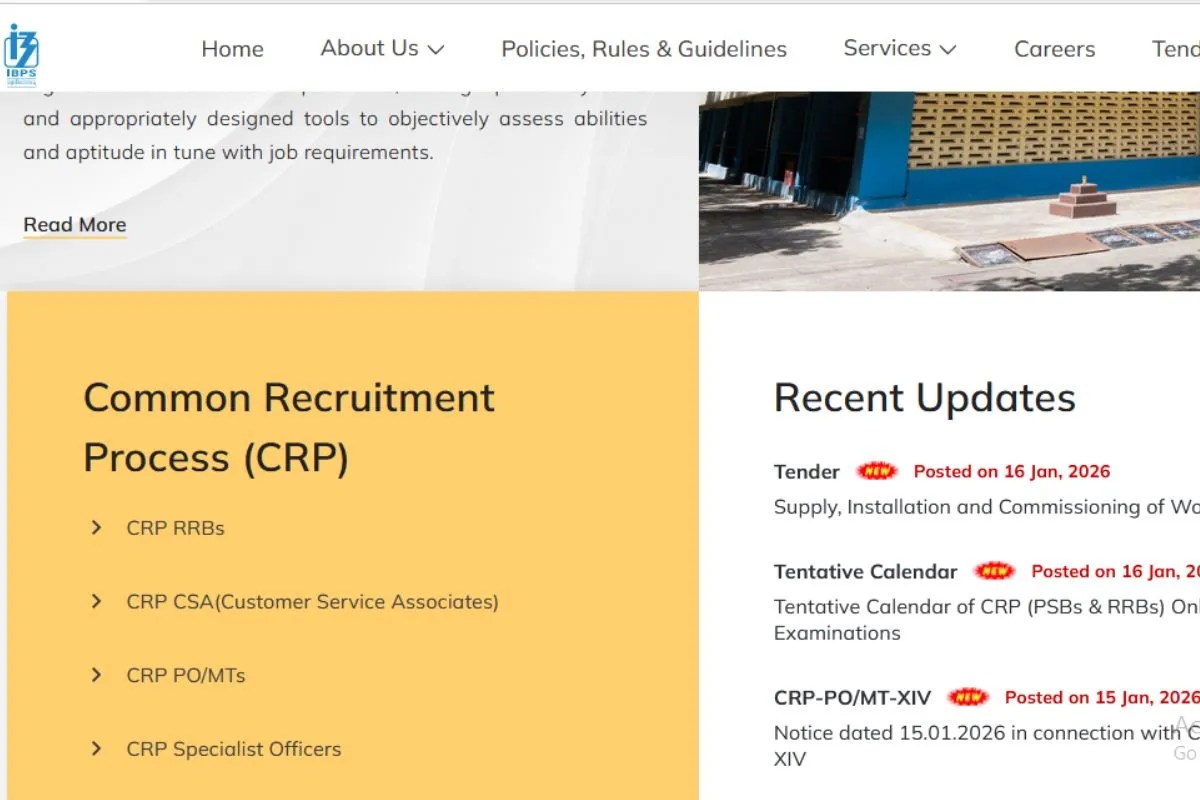The height and width of the screenshot is (800, 1200).
Task: Open the Services dropdown
Action: 897,48
